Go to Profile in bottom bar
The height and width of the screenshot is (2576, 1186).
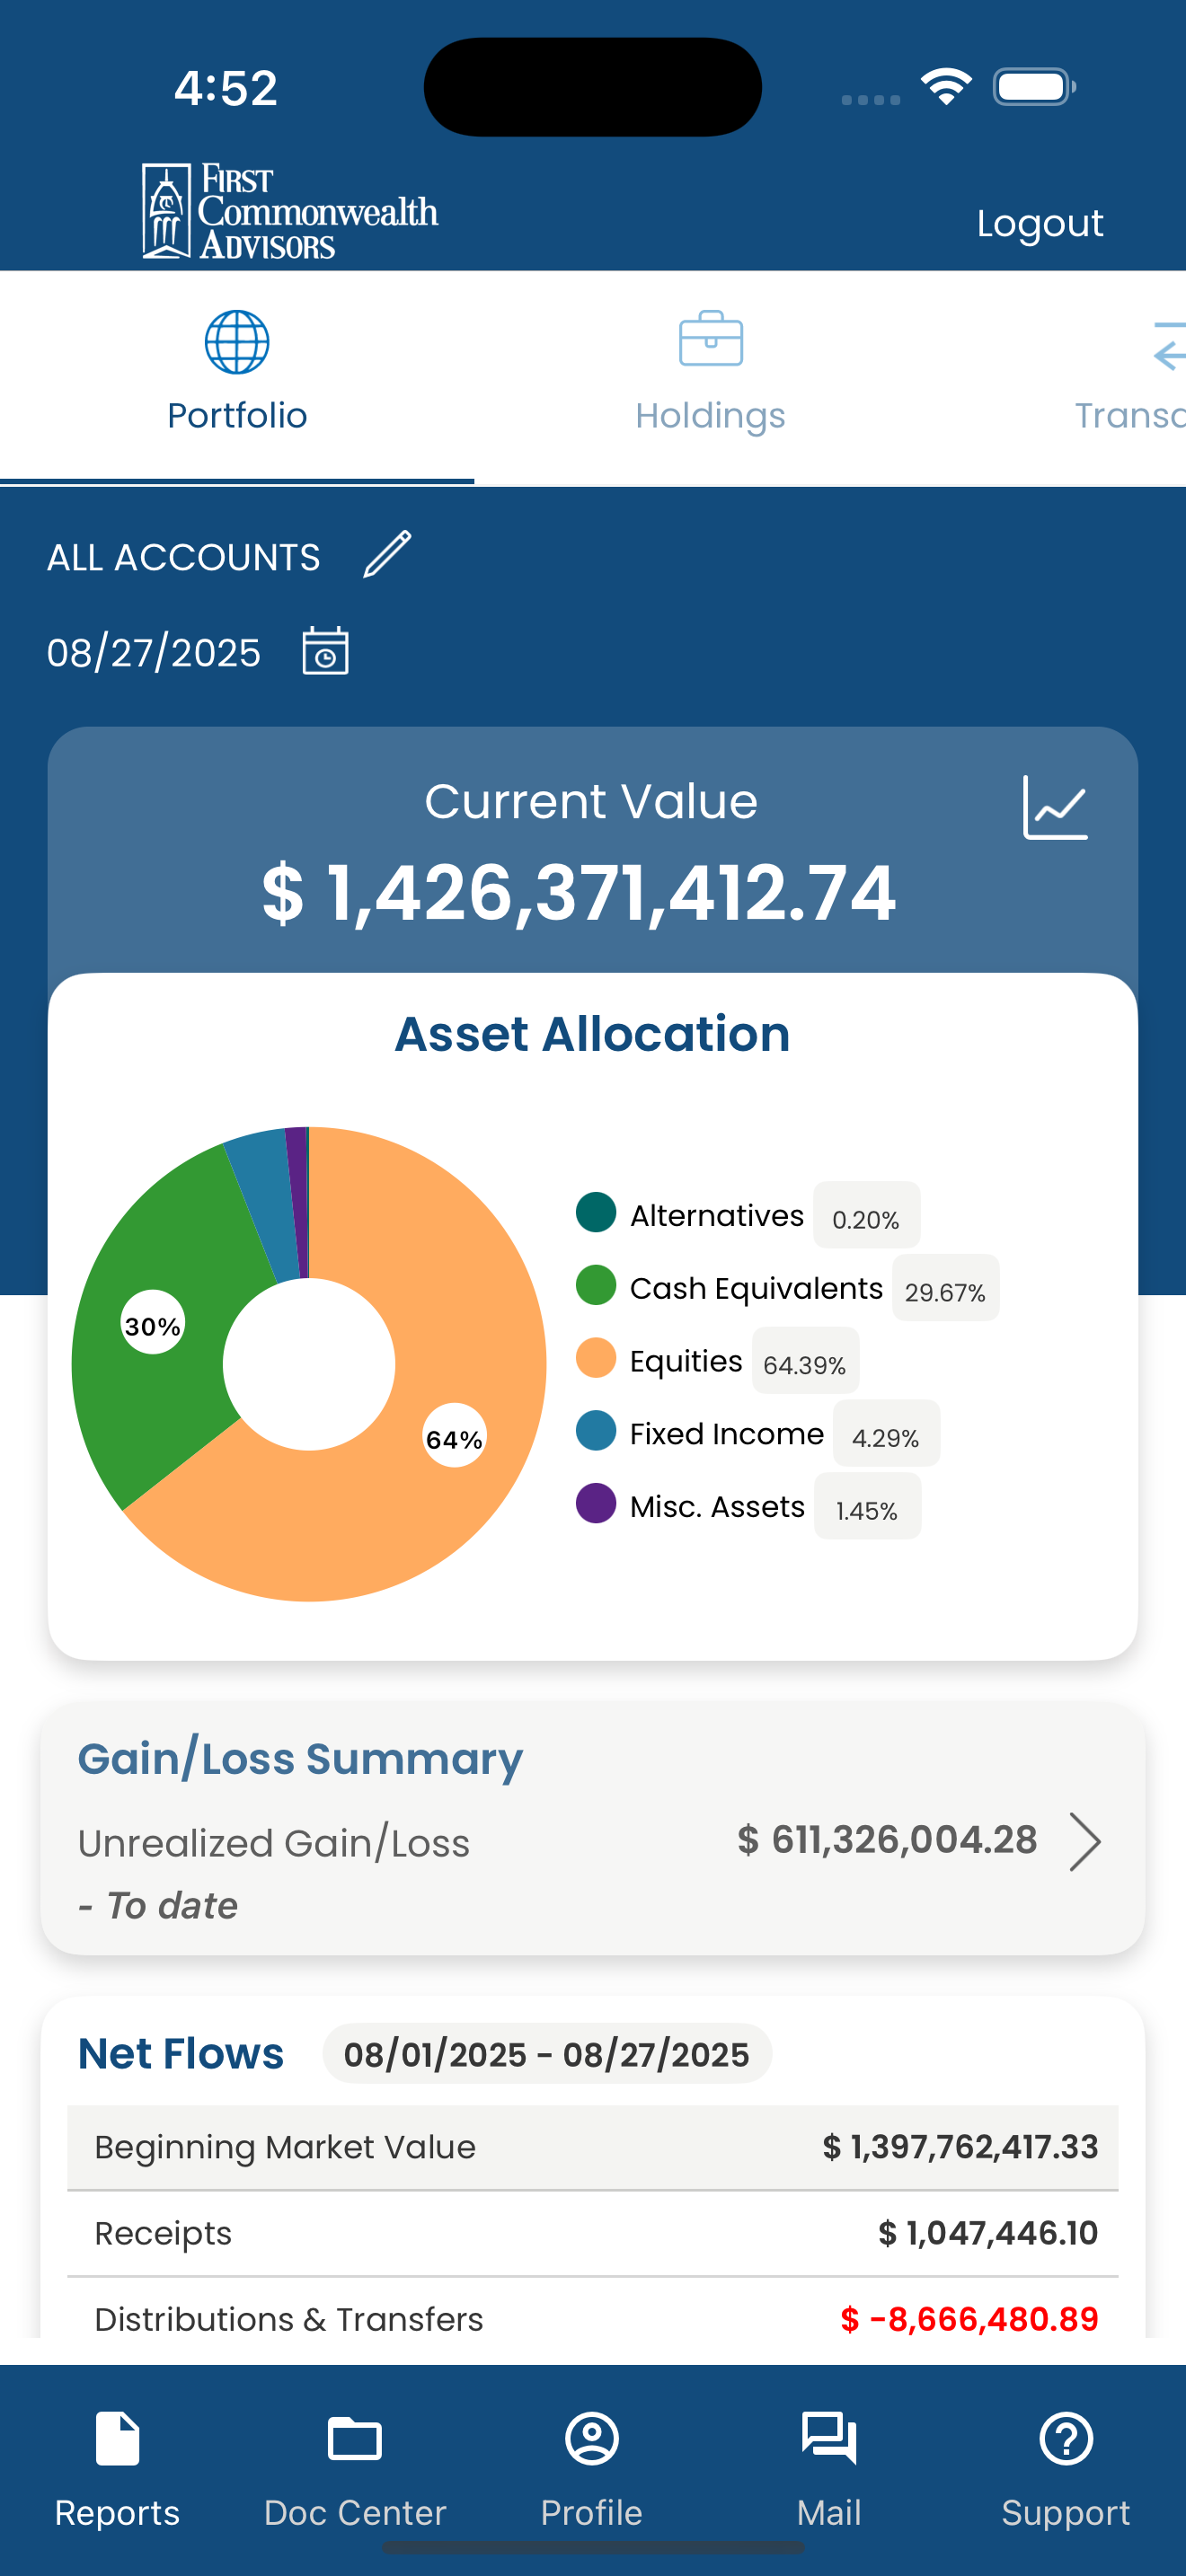[592, 2468]
